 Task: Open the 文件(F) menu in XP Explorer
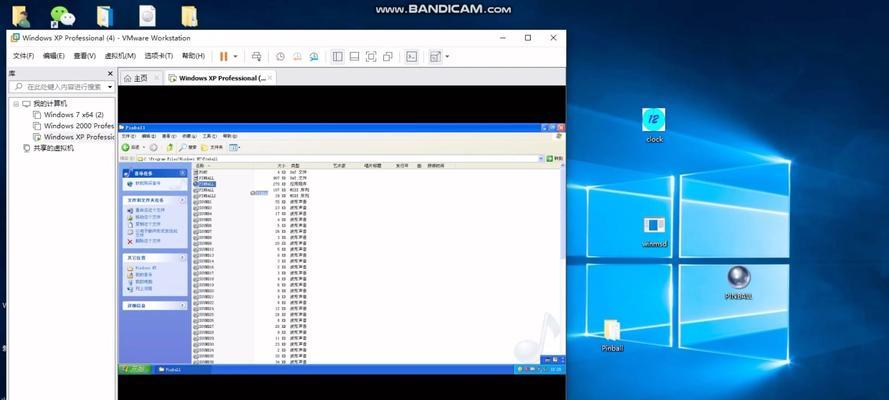tap(129, 137)
